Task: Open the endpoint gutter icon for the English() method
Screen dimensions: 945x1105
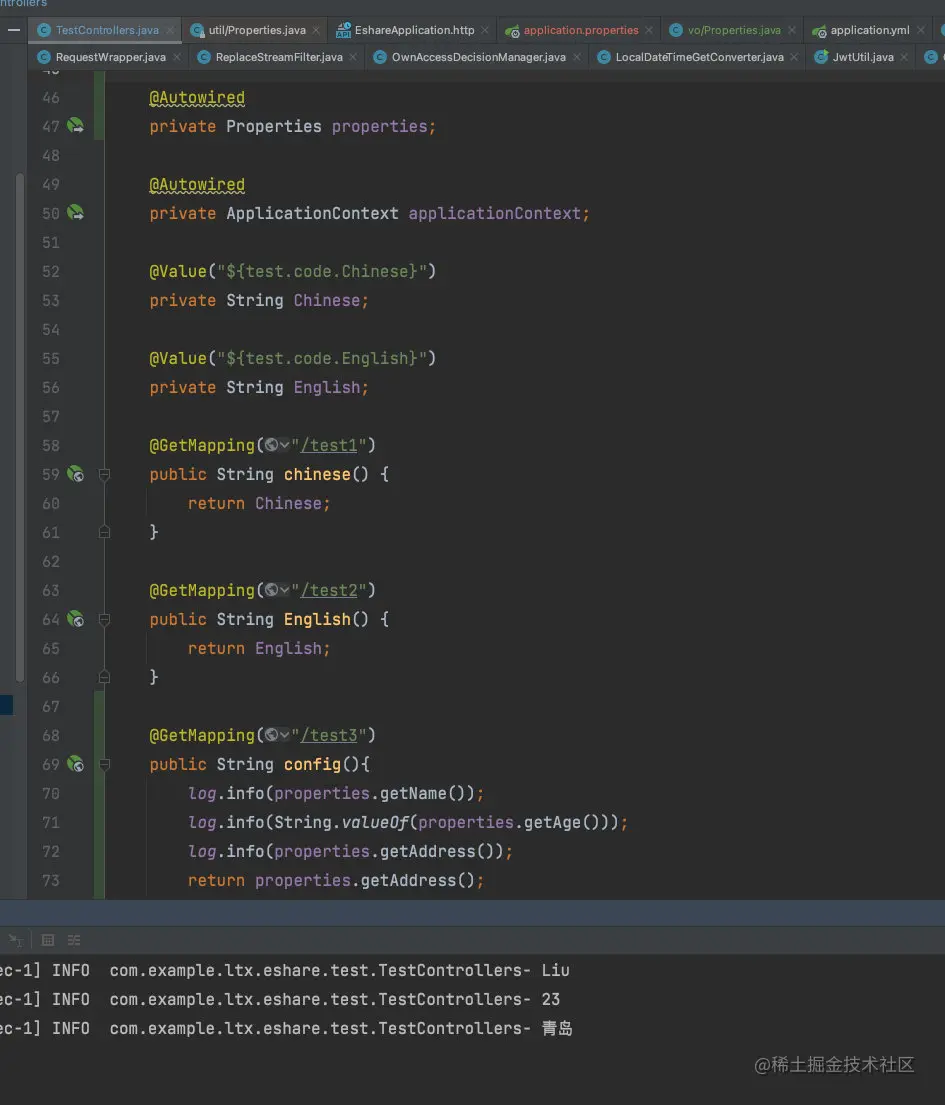Action: click(x=75, y=619)
